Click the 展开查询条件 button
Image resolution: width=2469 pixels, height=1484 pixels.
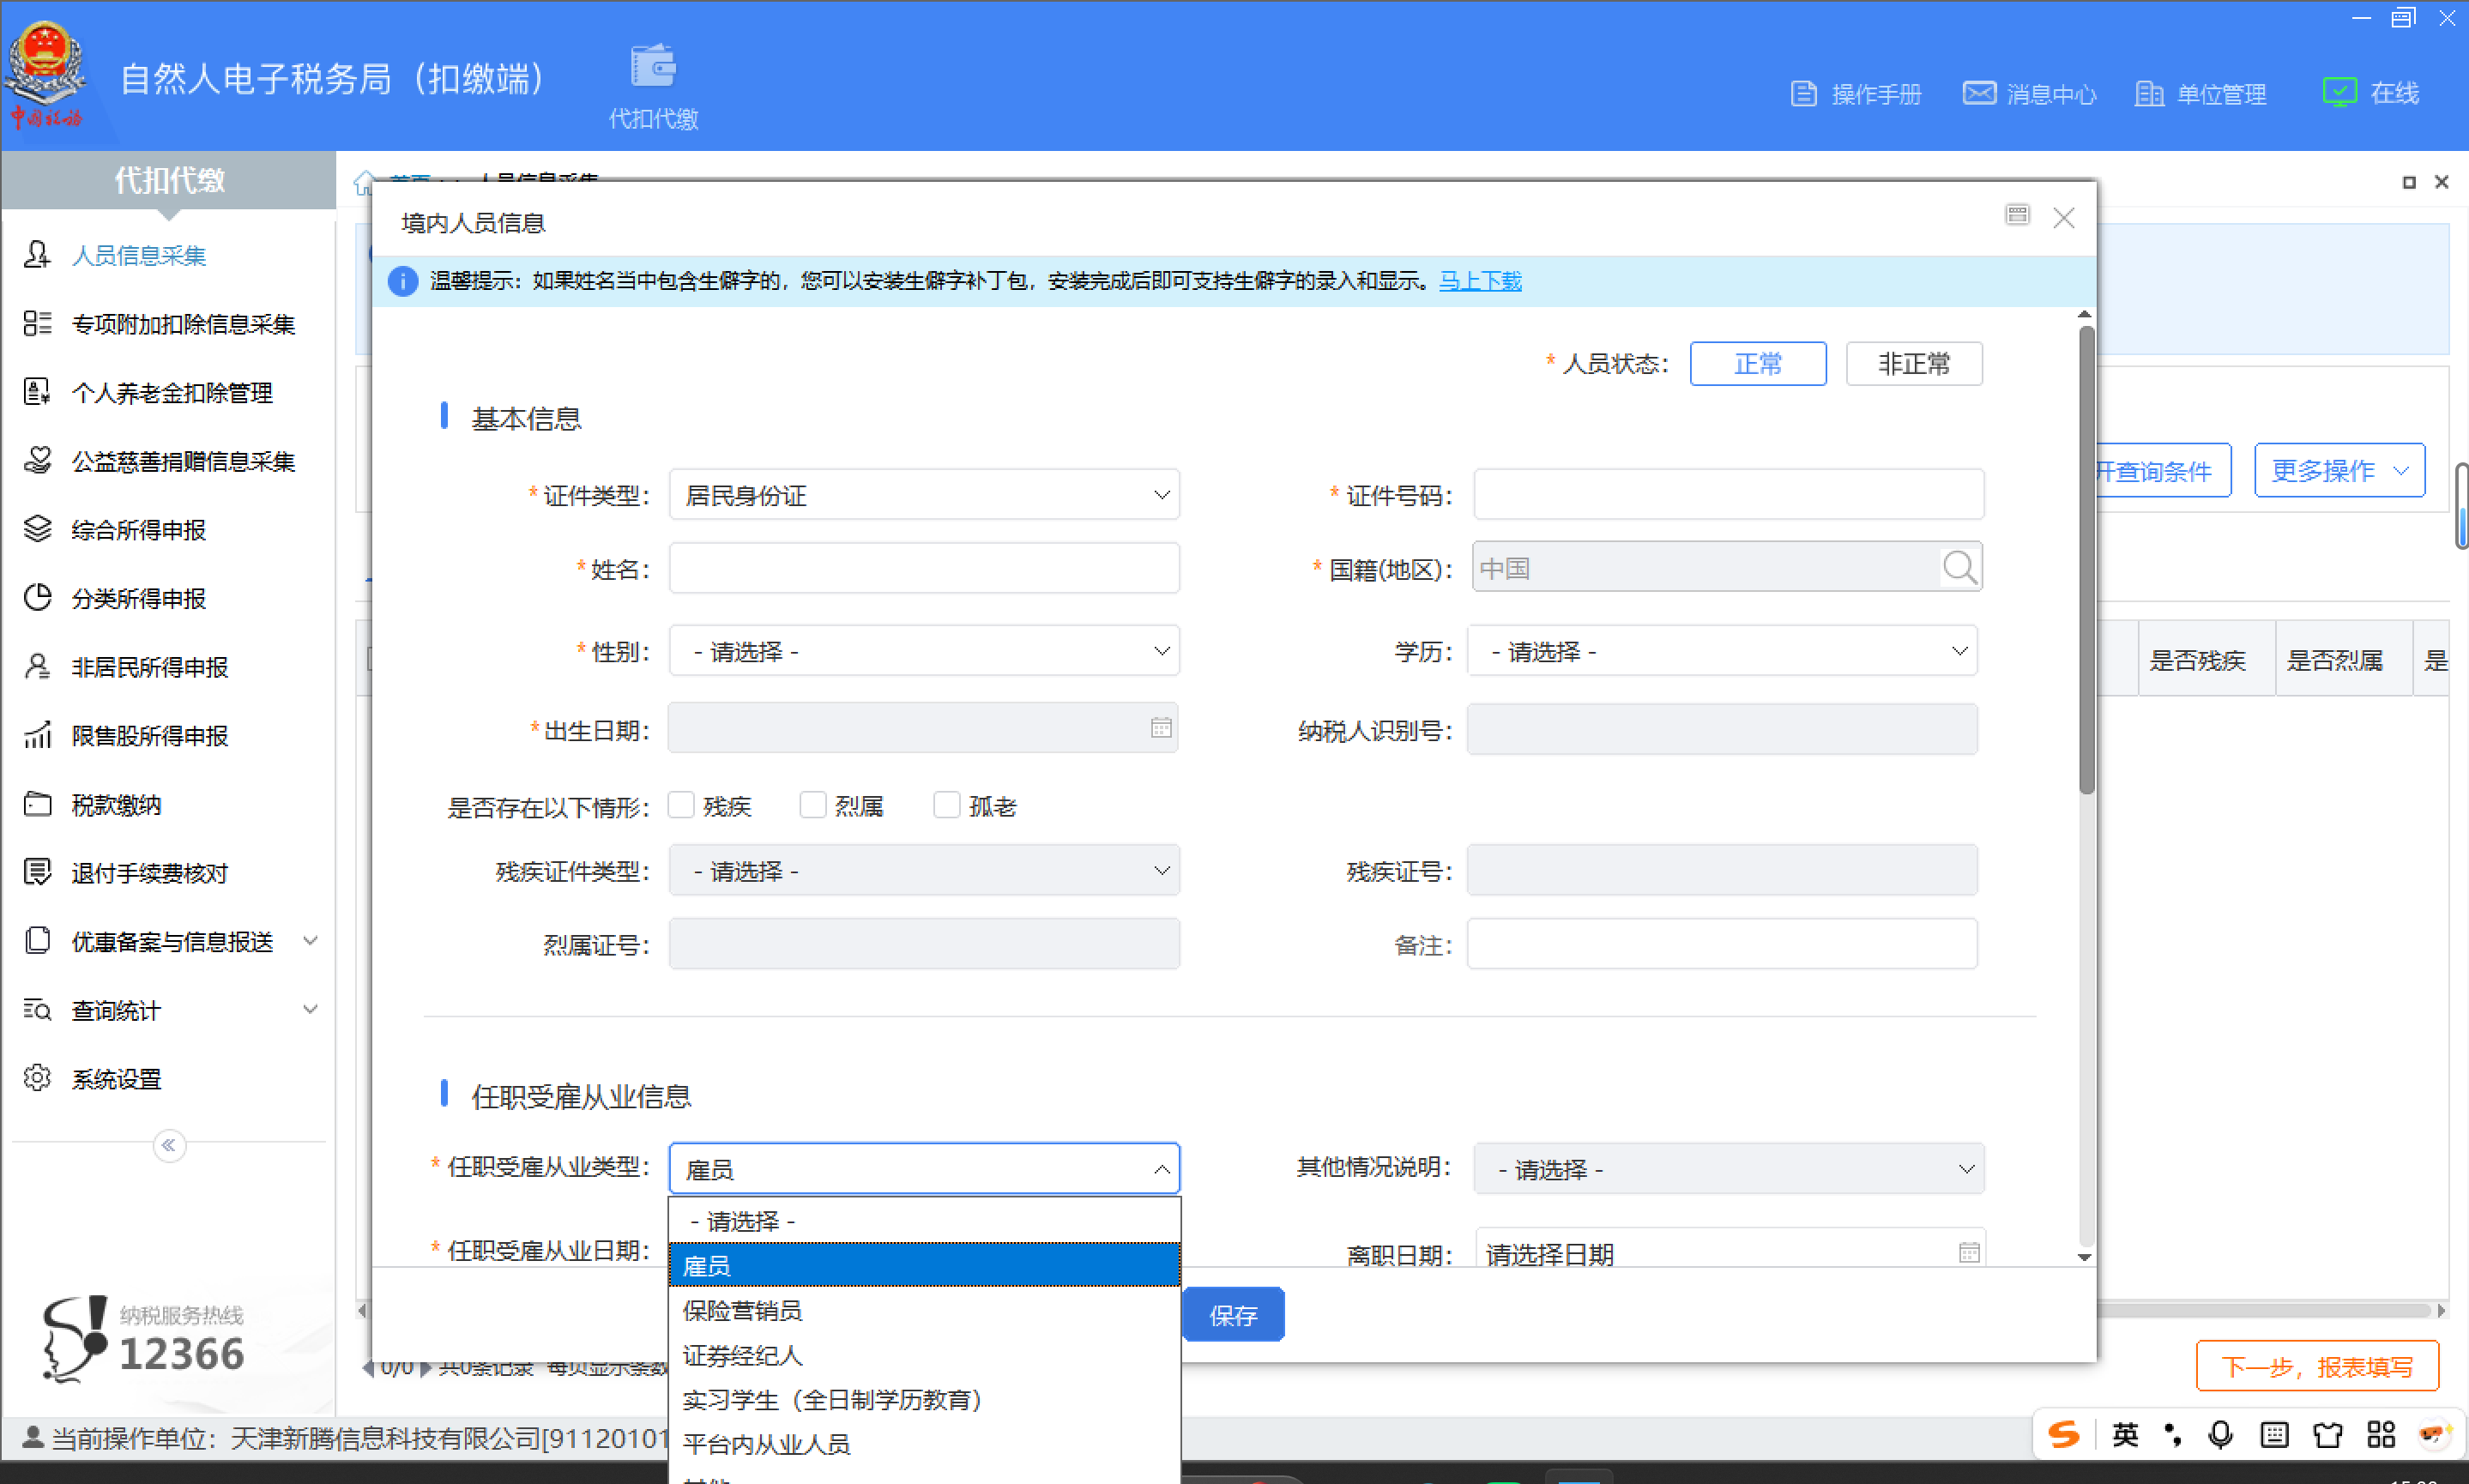[x=2162, y=470]
